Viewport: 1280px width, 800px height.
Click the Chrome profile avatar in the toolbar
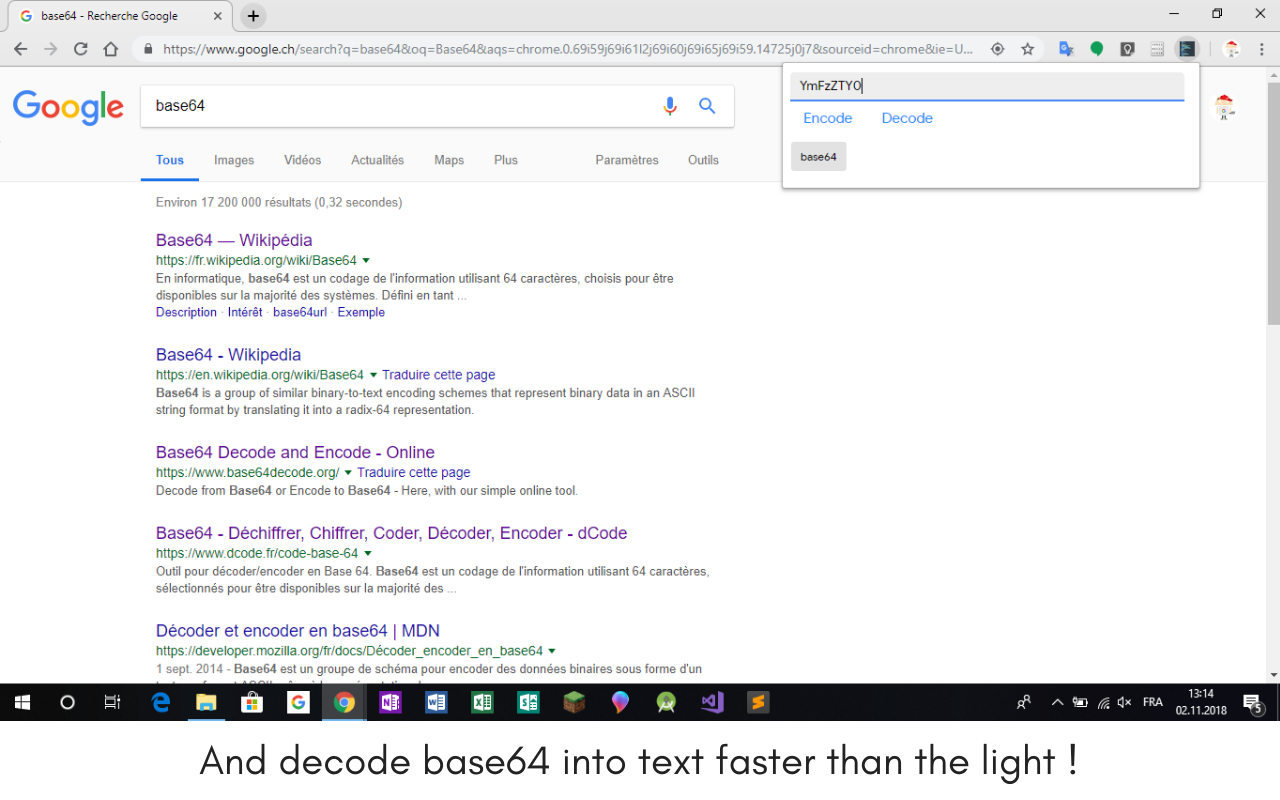pos(1232,48)
